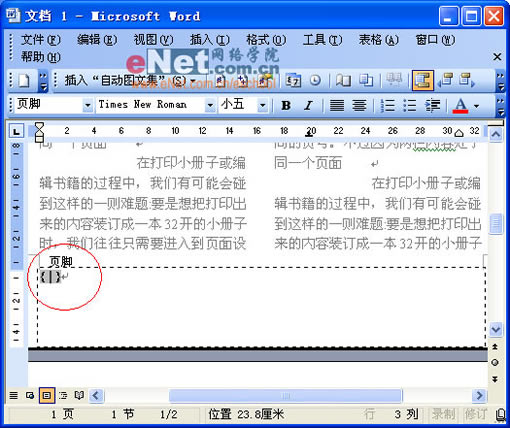Expand the style dropdown showing 页脚
The width and height of the screenshot is (510, 428).
point(88,105)
